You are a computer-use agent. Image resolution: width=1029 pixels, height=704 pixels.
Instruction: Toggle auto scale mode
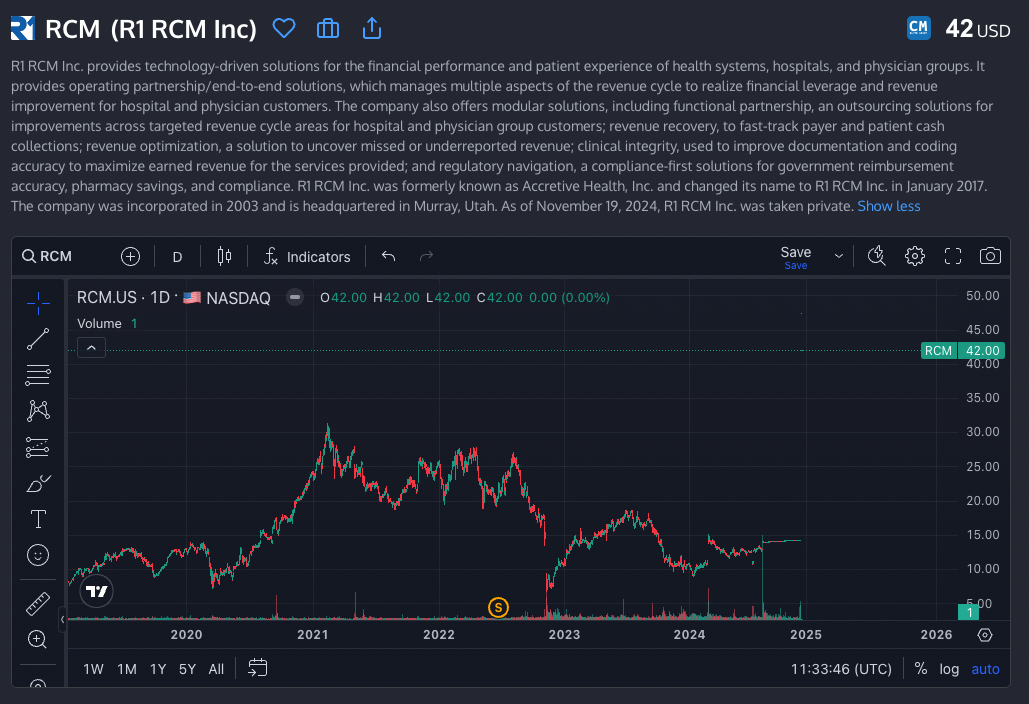[x=985, y=669]
